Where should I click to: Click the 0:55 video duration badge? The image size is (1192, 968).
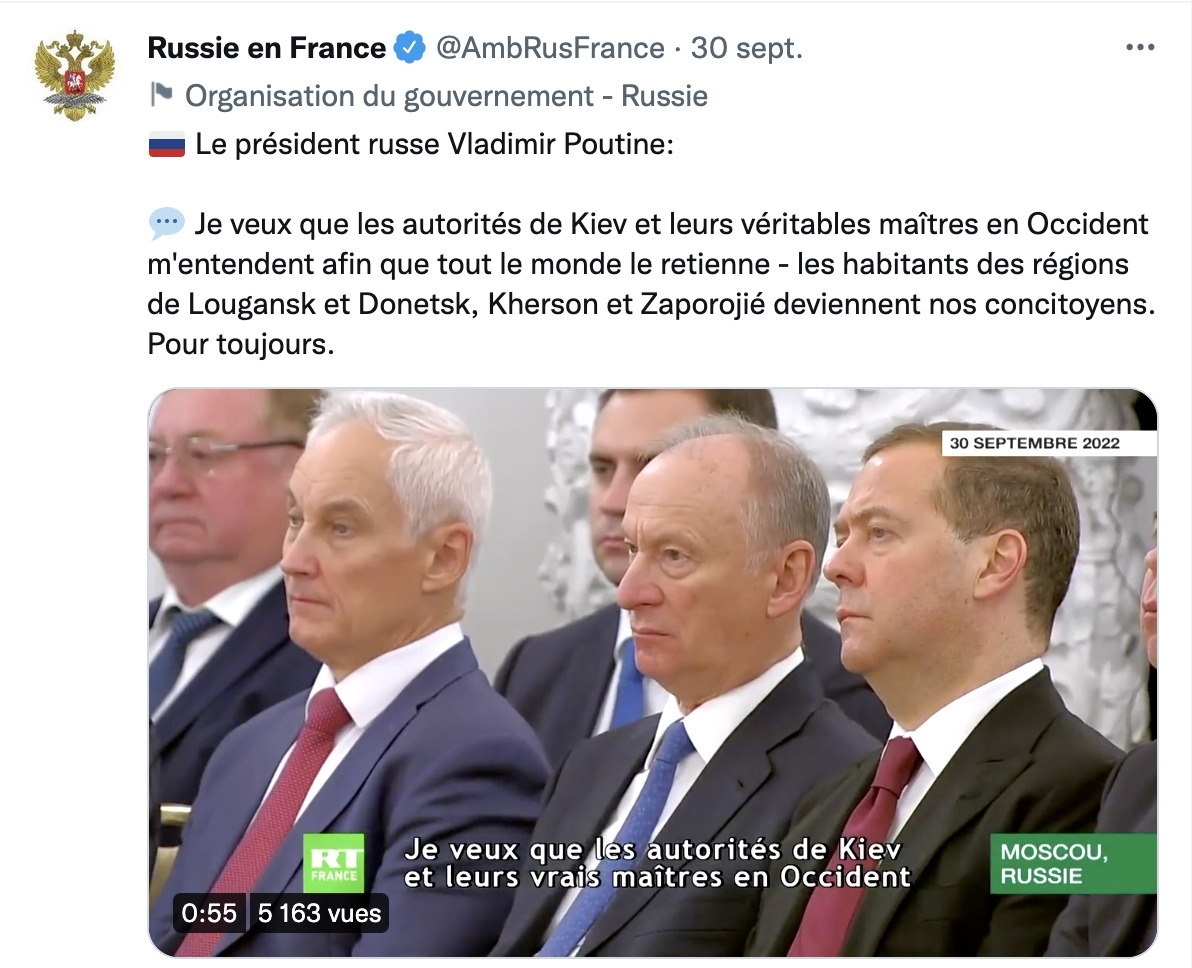click(x=210, y=912)
